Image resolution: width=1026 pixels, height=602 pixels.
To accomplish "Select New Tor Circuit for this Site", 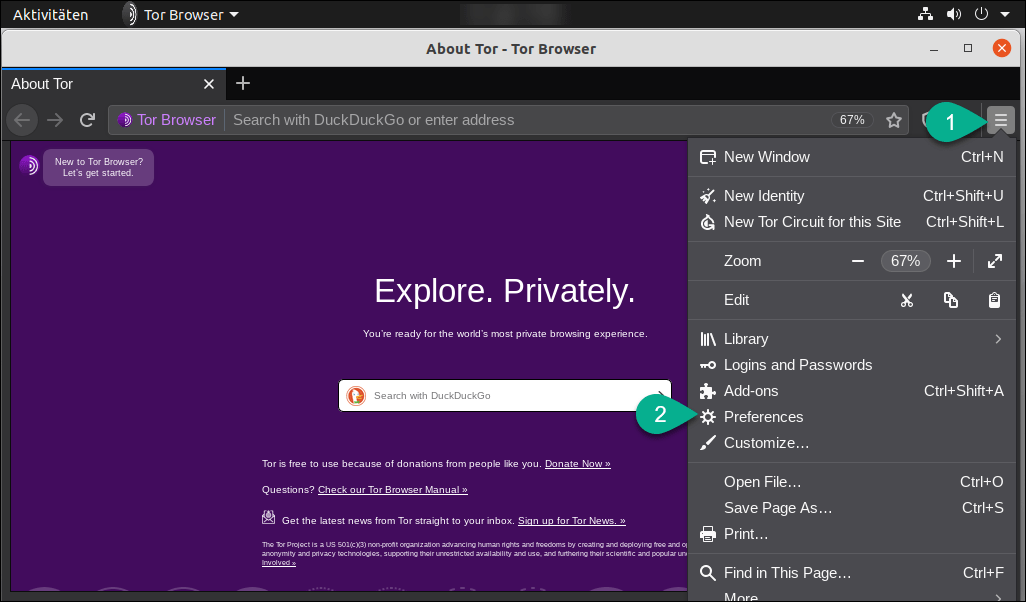I will point(851,222).
